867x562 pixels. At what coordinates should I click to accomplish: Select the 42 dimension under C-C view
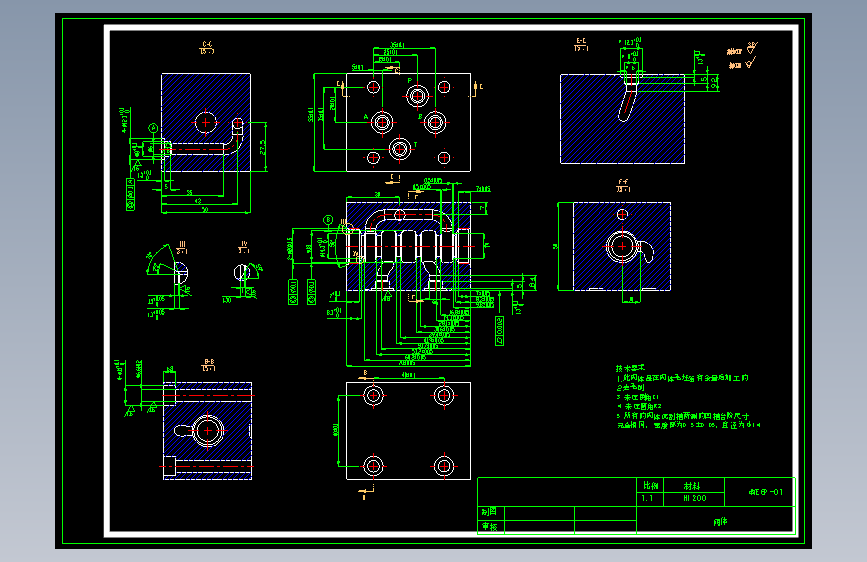pyautogui.click(x=198, y=201)
